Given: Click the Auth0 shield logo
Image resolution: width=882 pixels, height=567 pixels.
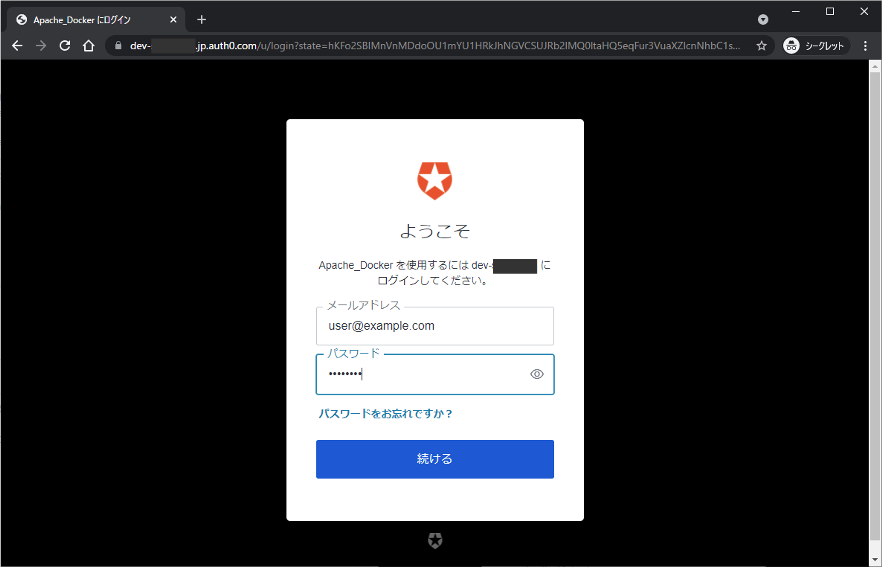Looking at the screenshot, I should coord(435,181).
